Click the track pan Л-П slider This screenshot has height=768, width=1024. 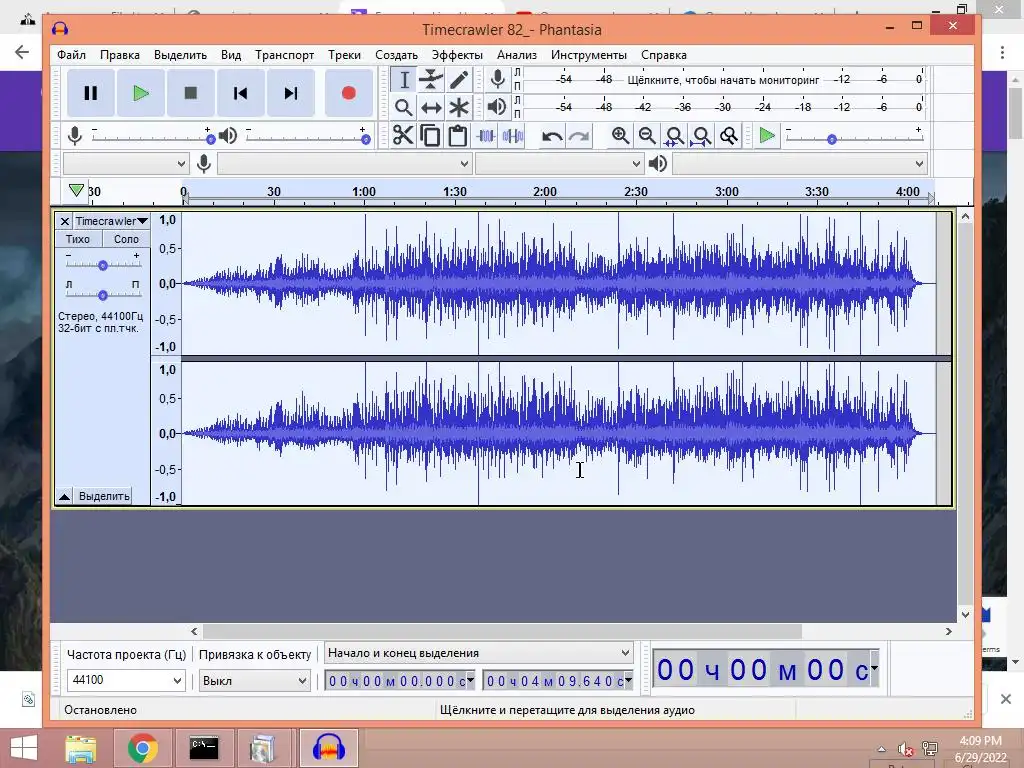[x=103, y=295]
